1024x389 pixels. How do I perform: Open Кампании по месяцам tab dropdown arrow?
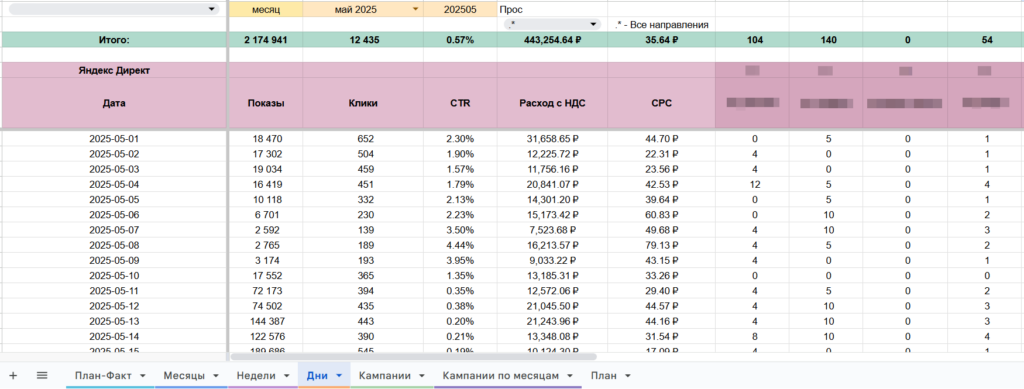click(x=570, y=376)
